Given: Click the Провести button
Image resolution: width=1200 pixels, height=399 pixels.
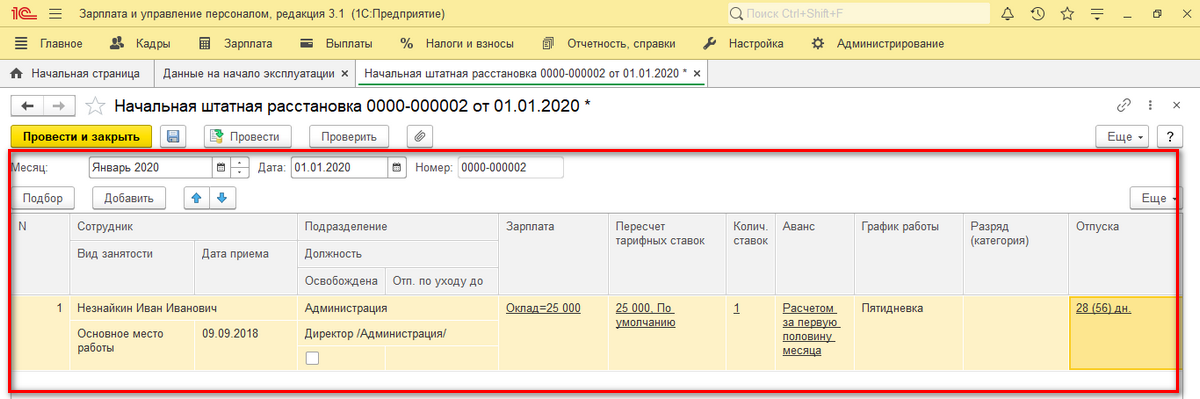Looking at the screenshot, I should pos(248,137).
